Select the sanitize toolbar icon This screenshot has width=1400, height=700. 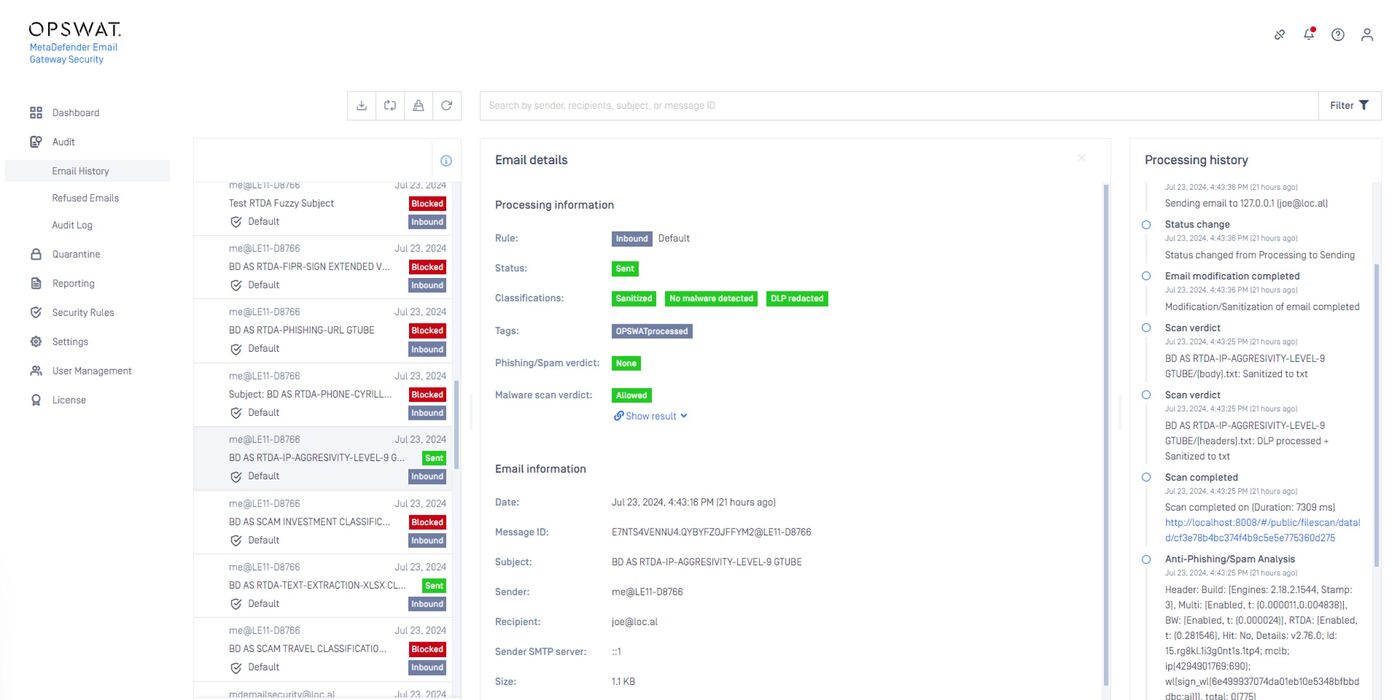418,105
